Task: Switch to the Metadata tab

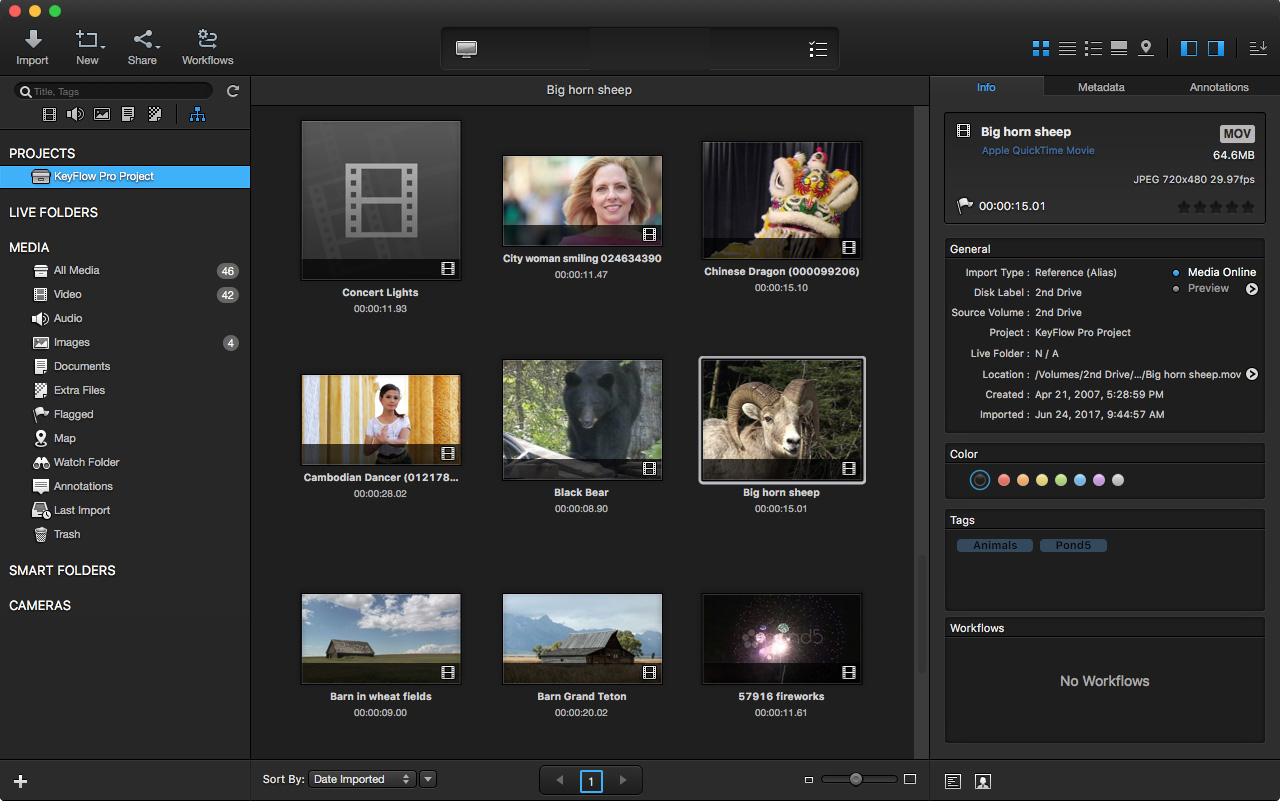Action: [x=1100, y=87]
